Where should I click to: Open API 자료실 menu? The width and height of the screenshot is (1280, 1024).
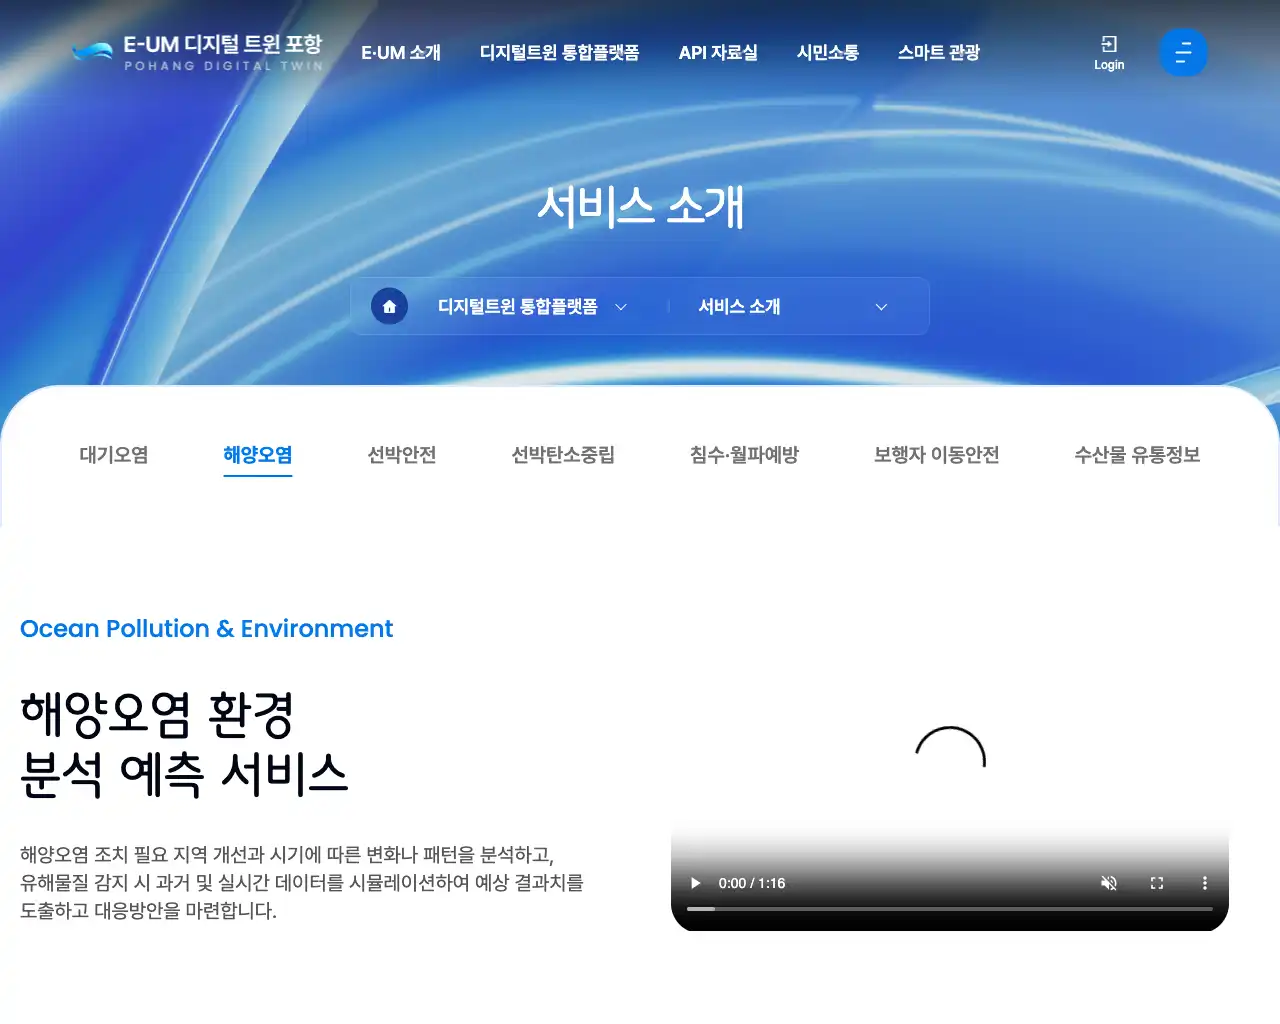click(x=718, y=52)
